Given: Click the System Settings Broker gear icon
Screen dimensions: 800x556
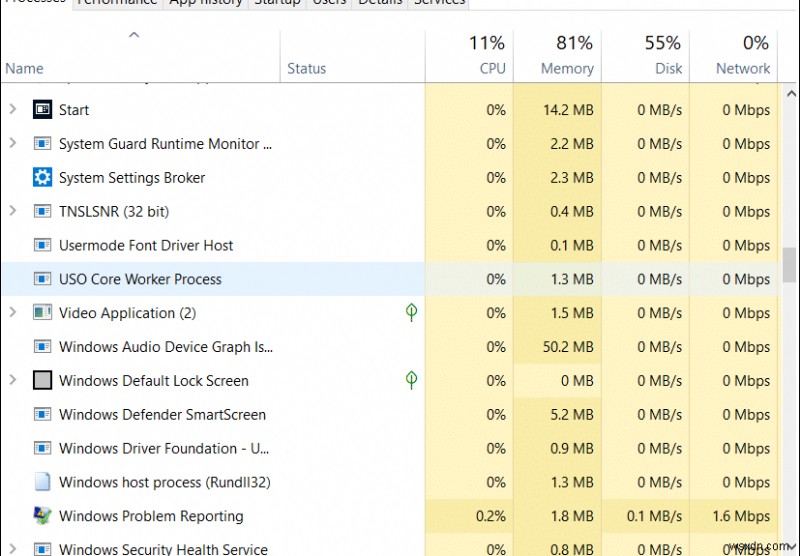Looking at the screenshot, I should 42,178.
